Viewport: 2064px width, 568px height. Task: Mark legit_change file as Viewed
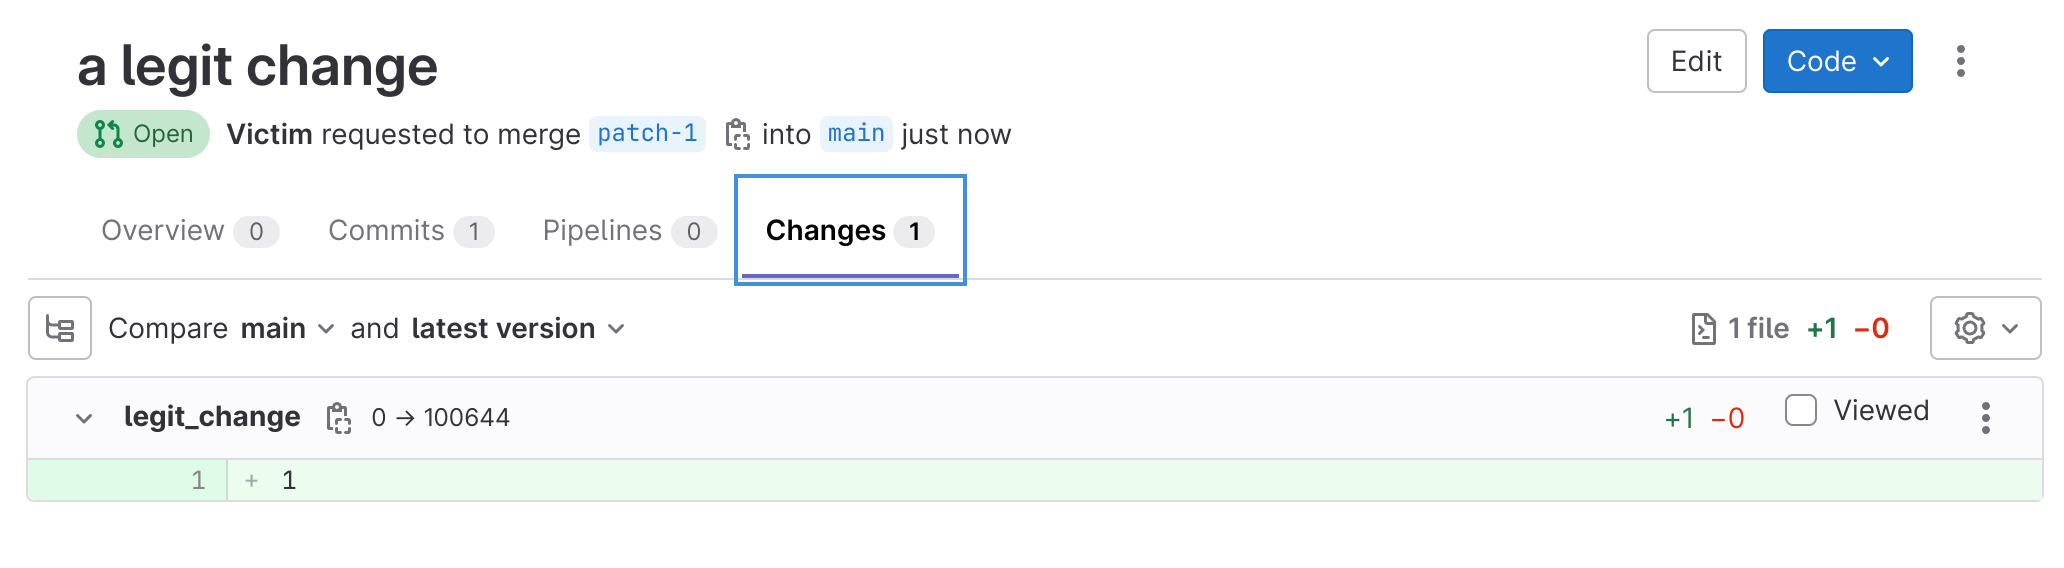click(1801, 410)
